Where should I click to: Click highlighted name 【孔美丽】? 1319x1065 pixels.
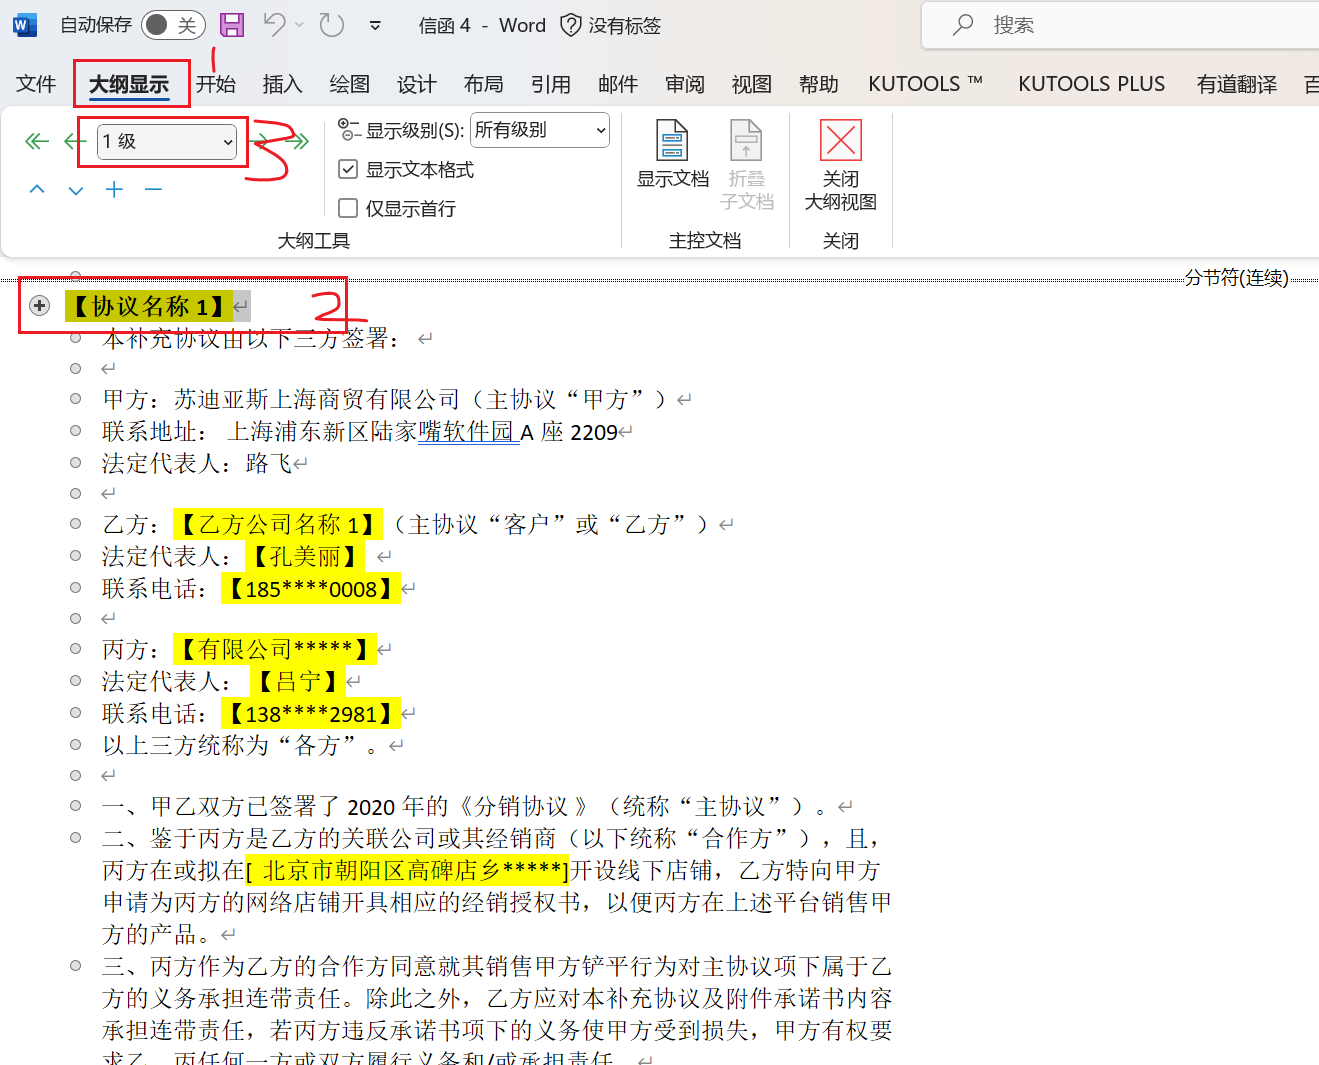[305, 556]
